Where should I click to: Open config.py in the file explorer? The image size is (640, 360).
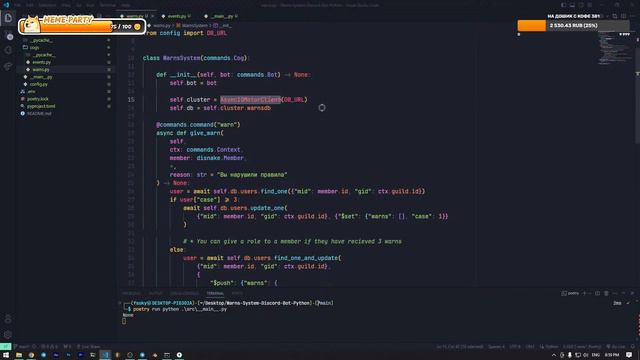click(38, 84)
